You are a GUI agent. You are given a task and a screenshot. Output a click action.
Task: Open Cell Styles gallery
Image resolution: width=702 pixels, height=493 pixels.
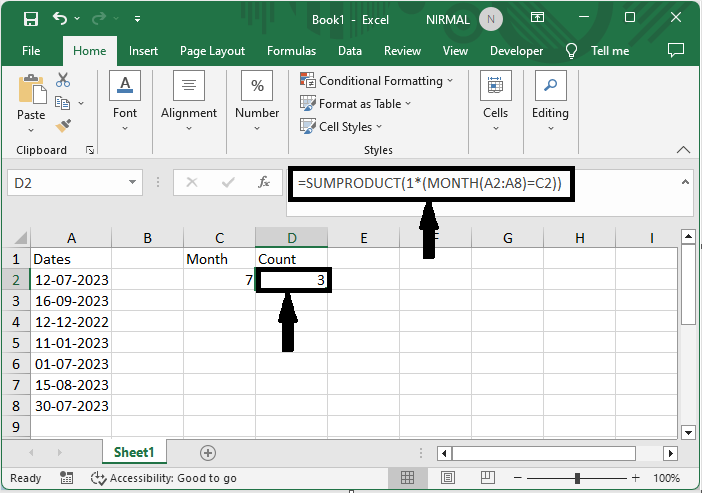[x=341, y=127]
